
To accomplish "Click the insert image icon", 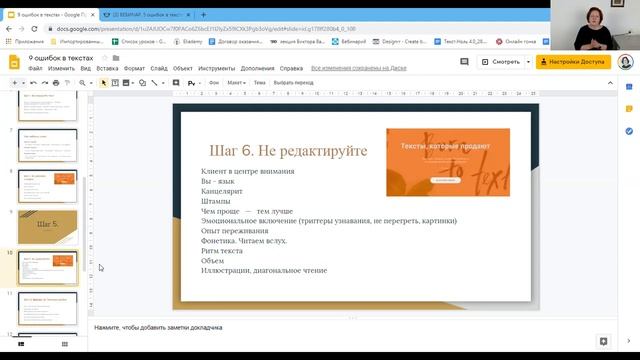I will [x=126, y=83].
